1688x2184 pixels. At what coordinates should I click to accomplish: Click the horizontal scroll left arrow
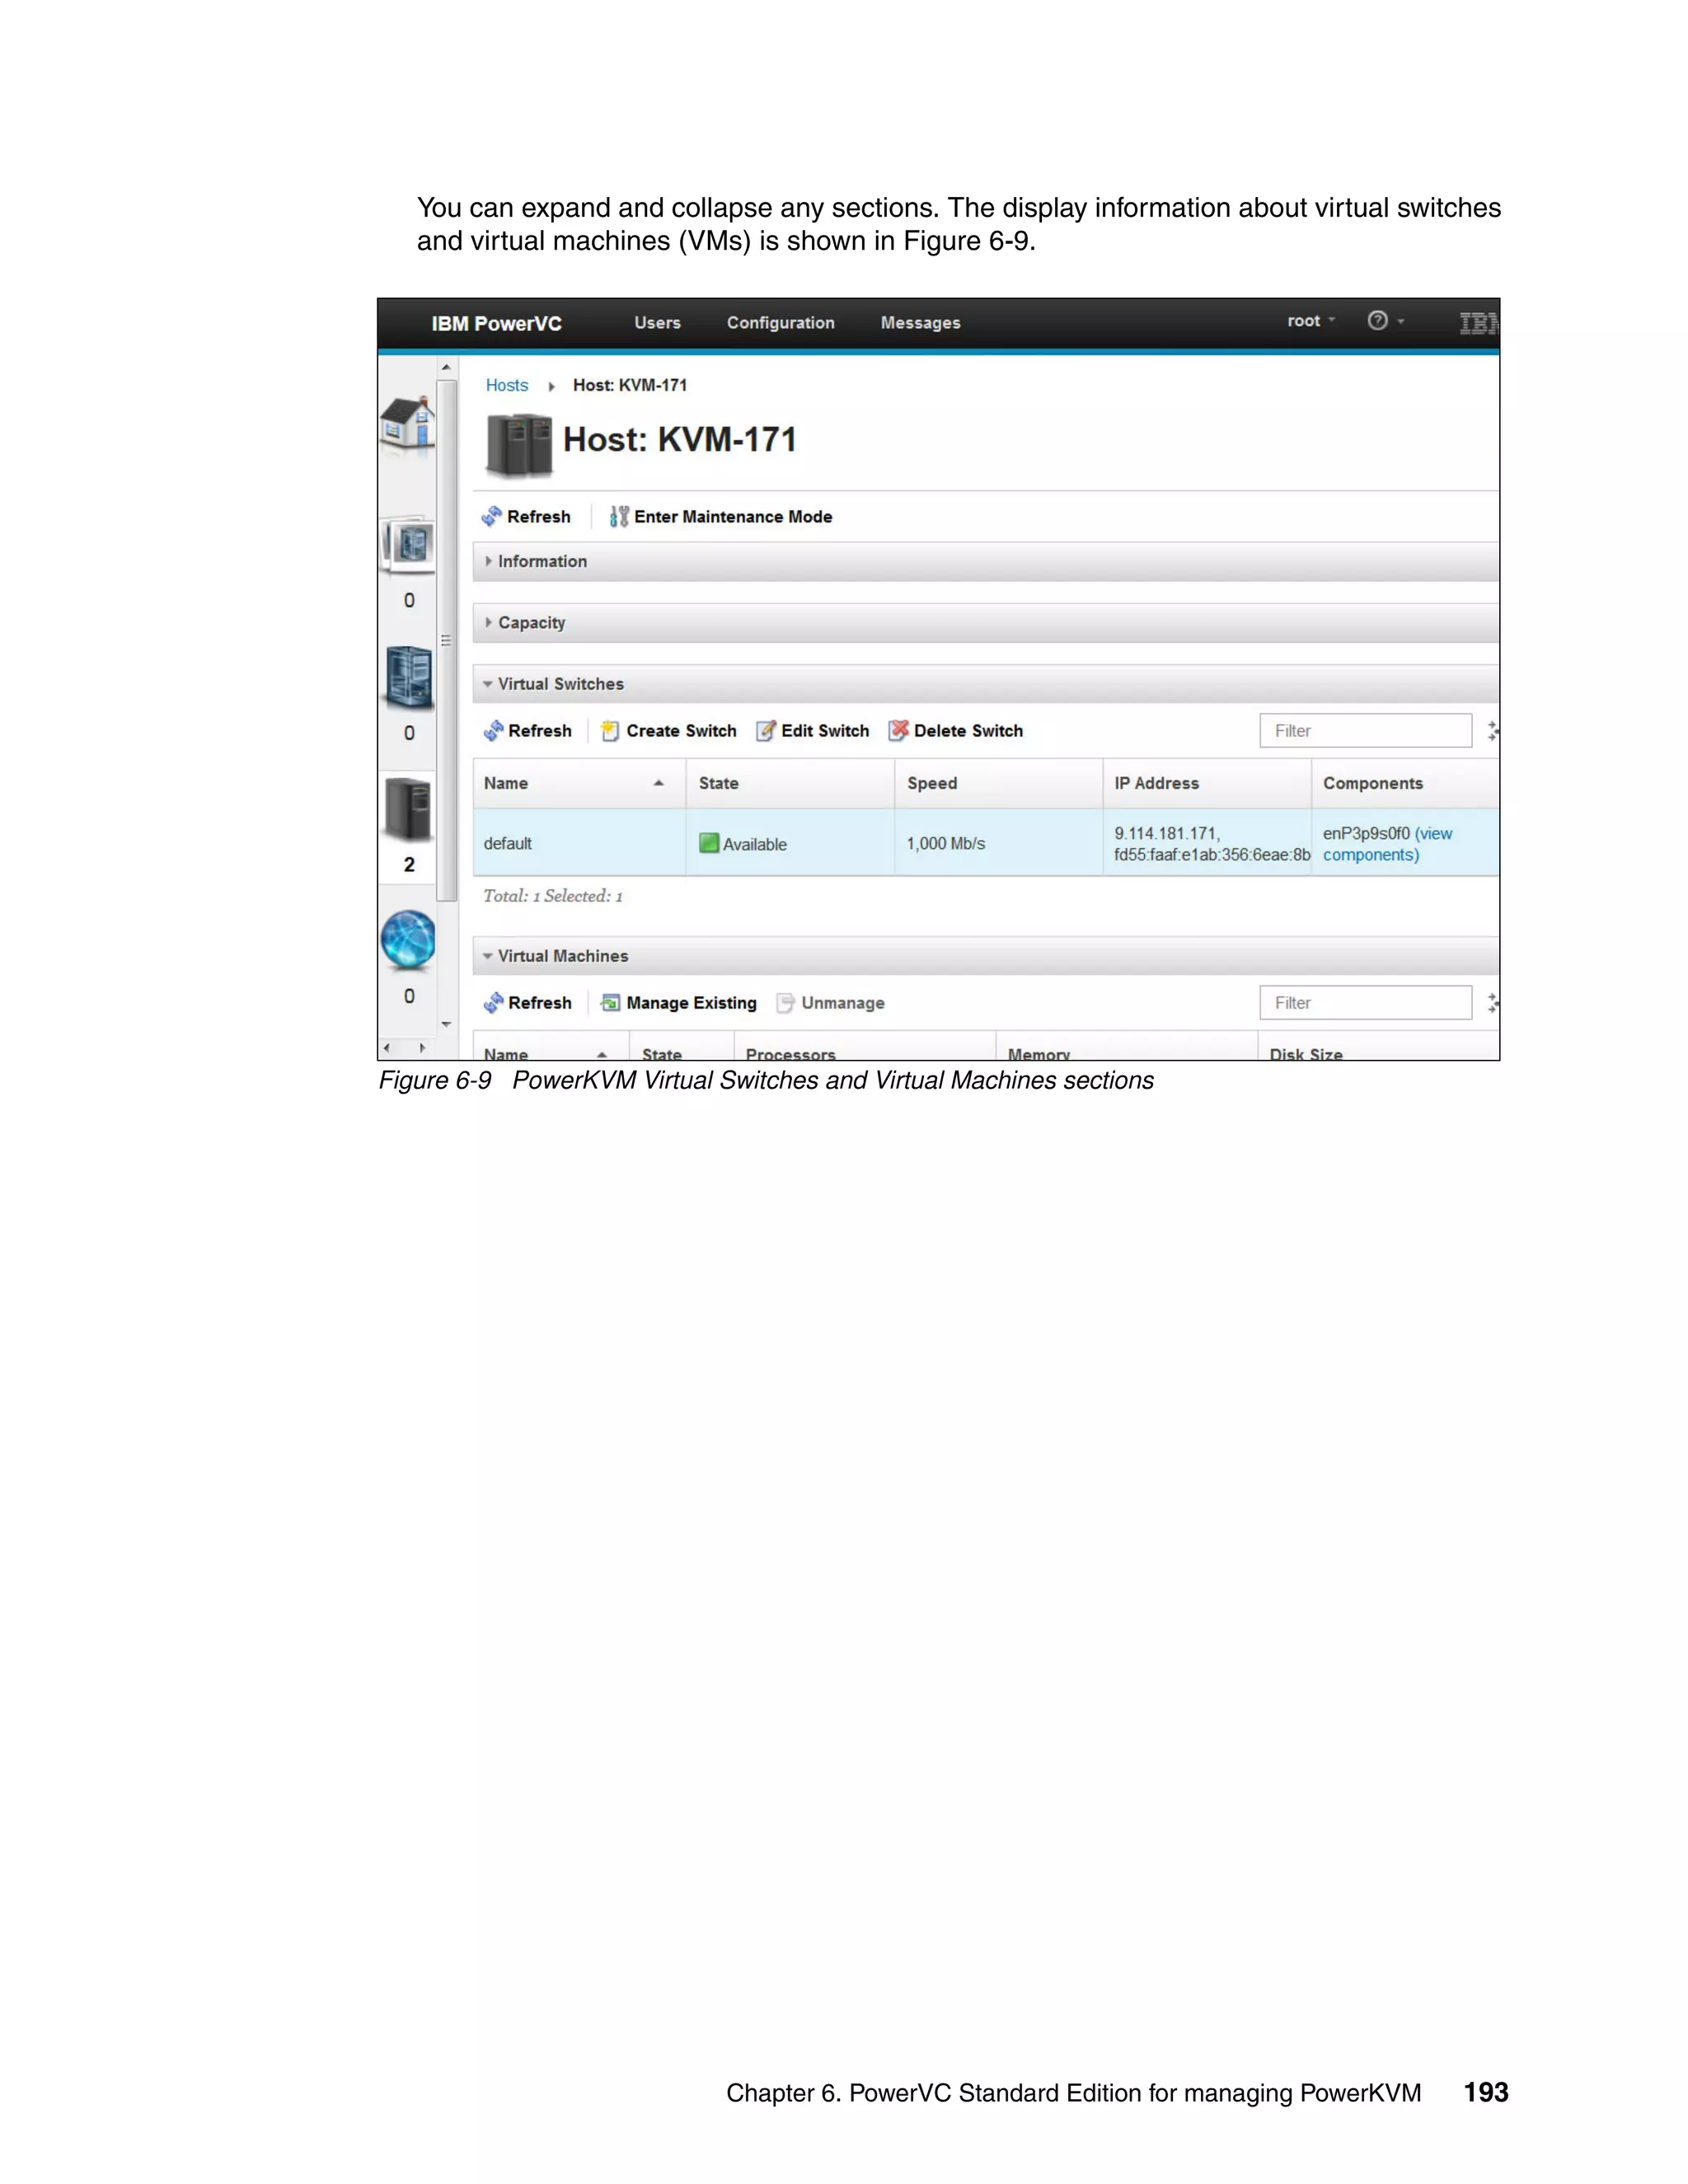tap(387, 1049)
